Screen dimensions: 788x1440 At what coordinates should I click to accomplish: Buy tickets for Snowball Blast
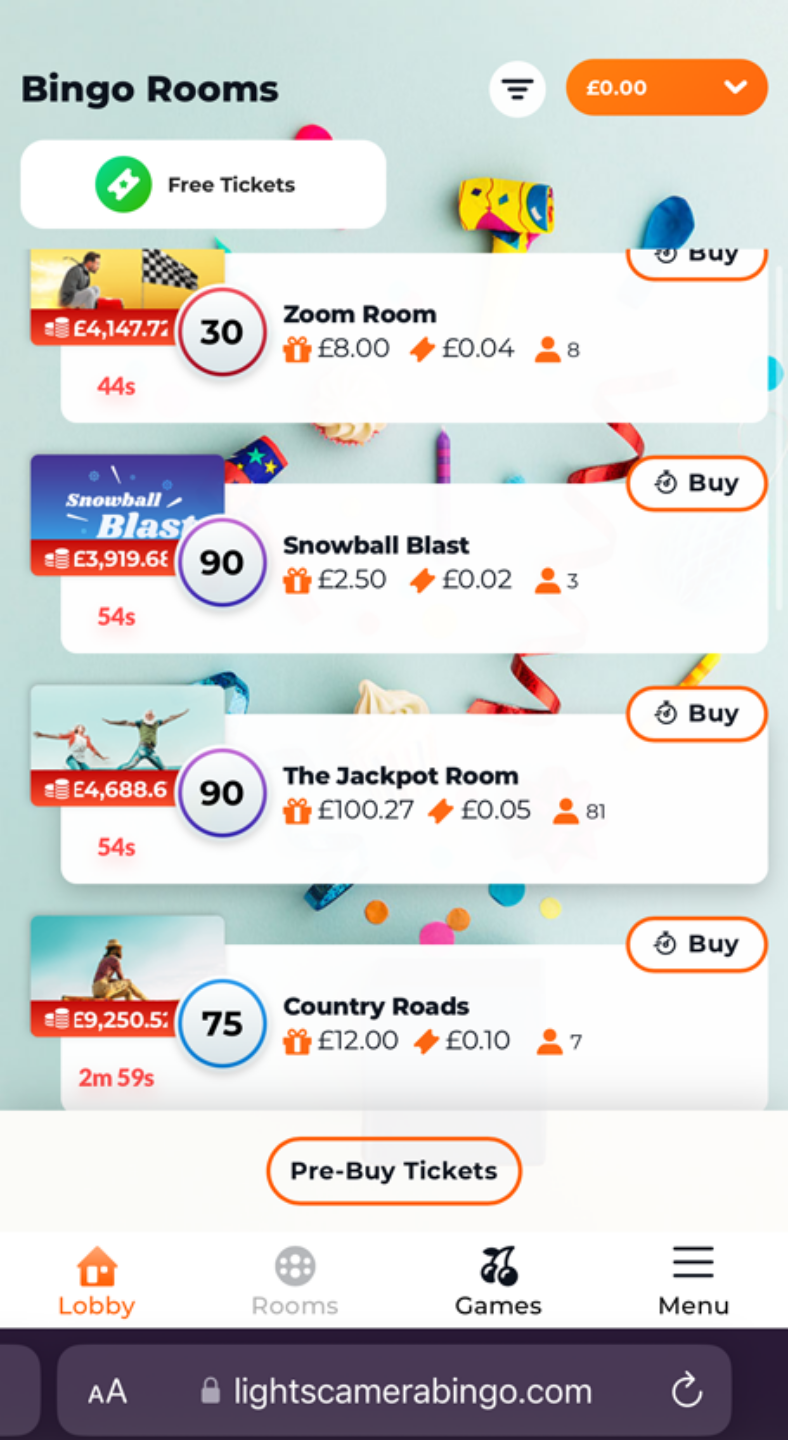tap(697, 483)
